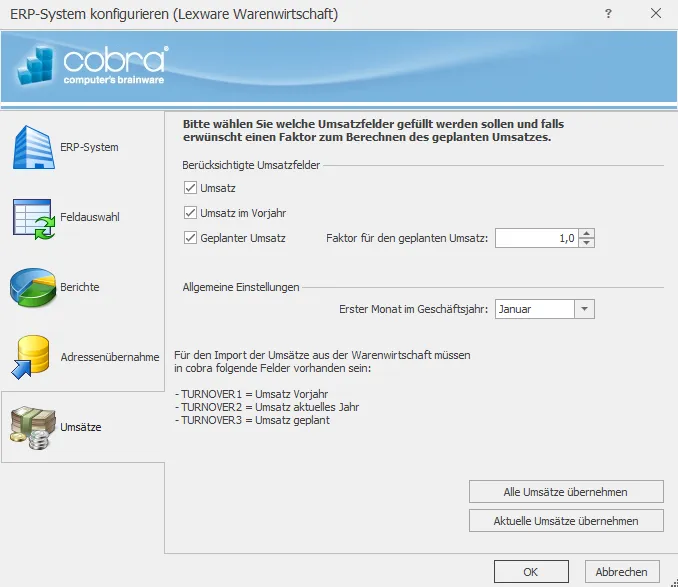678x587 pixels.
Task: Open help with the question mark
Action: pyautogui.click(x=608, y=14)
